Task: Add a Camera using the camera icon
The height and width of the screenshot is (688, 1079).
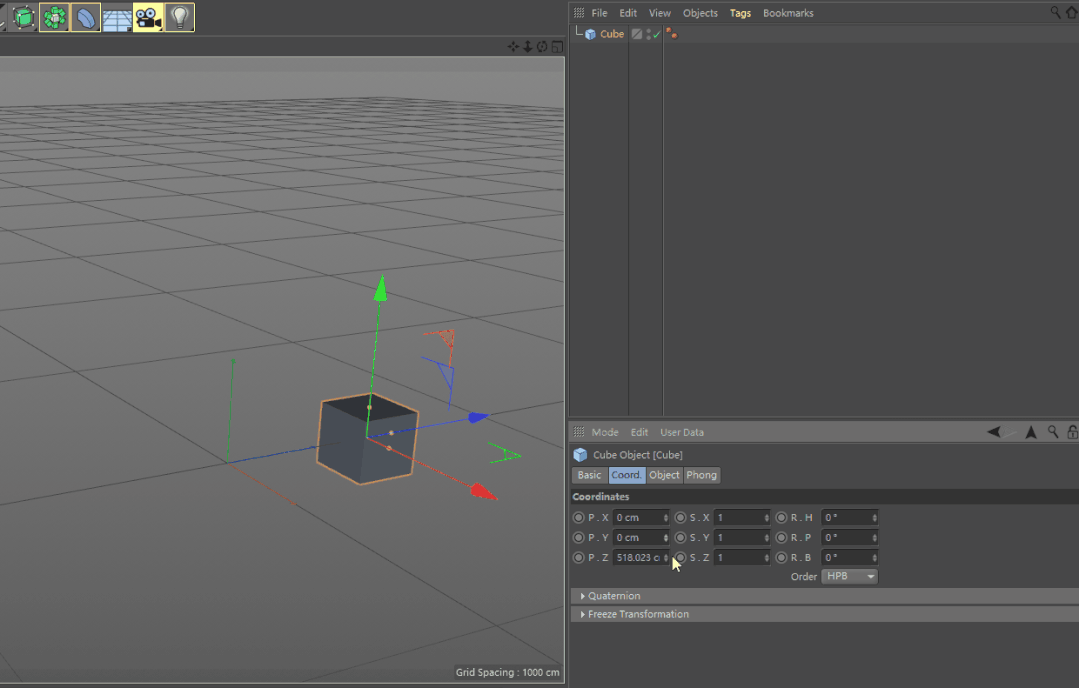Action: [x=148, y=17]
